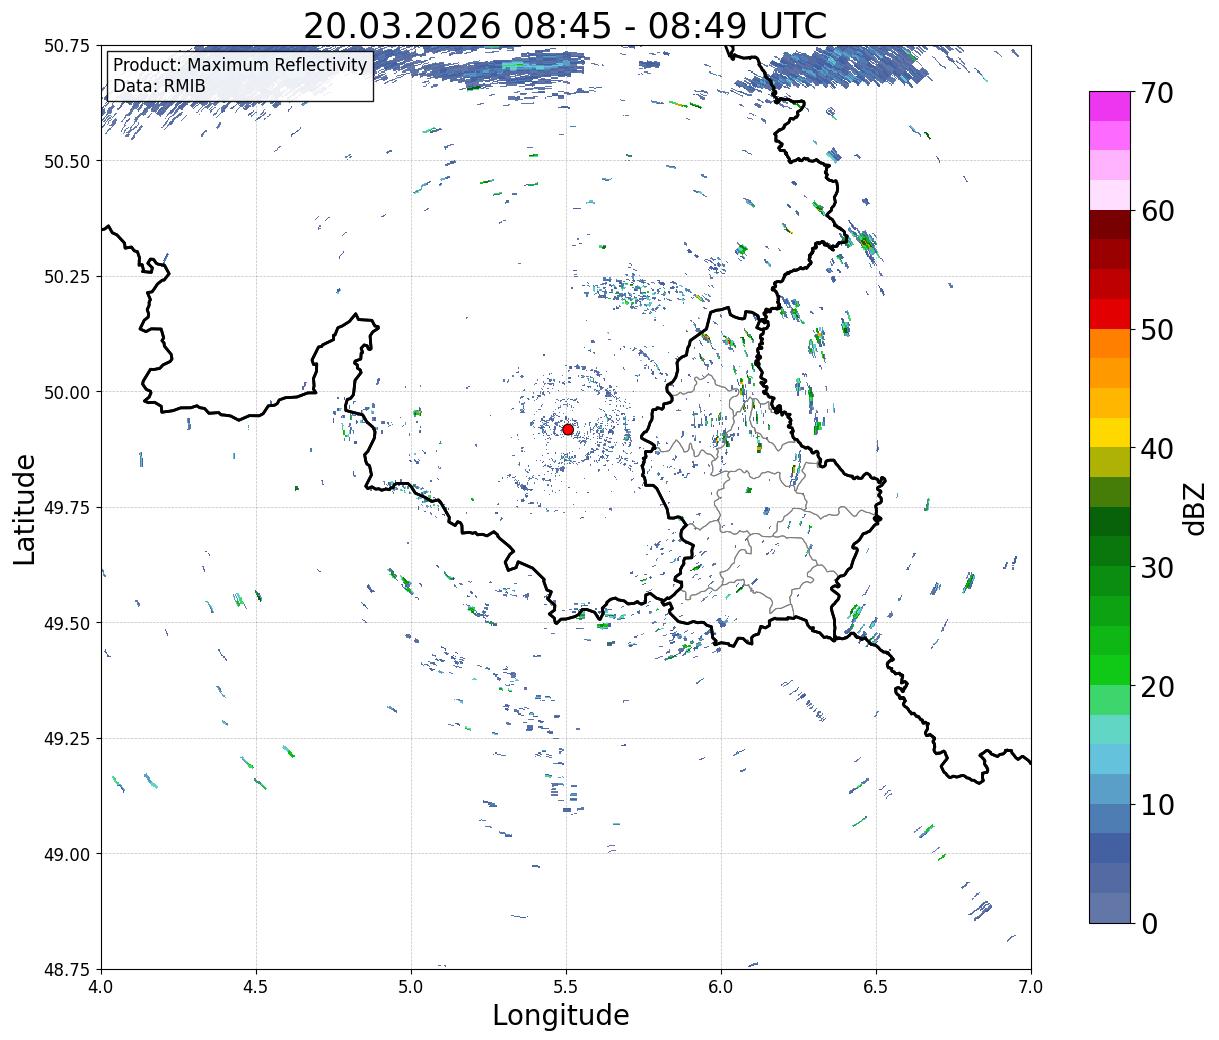
Task: Click the 'dBZ' colorbar label
Action: (x=1194, y=508)
